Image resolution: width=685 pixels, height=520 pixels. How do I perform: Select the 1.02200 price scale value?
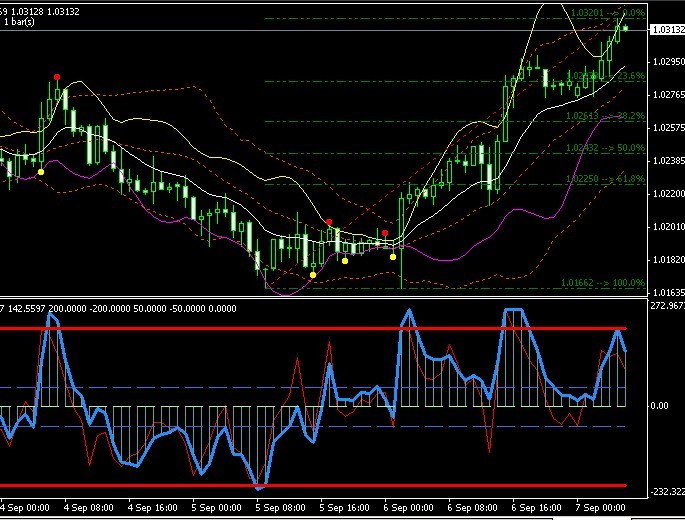669,194
